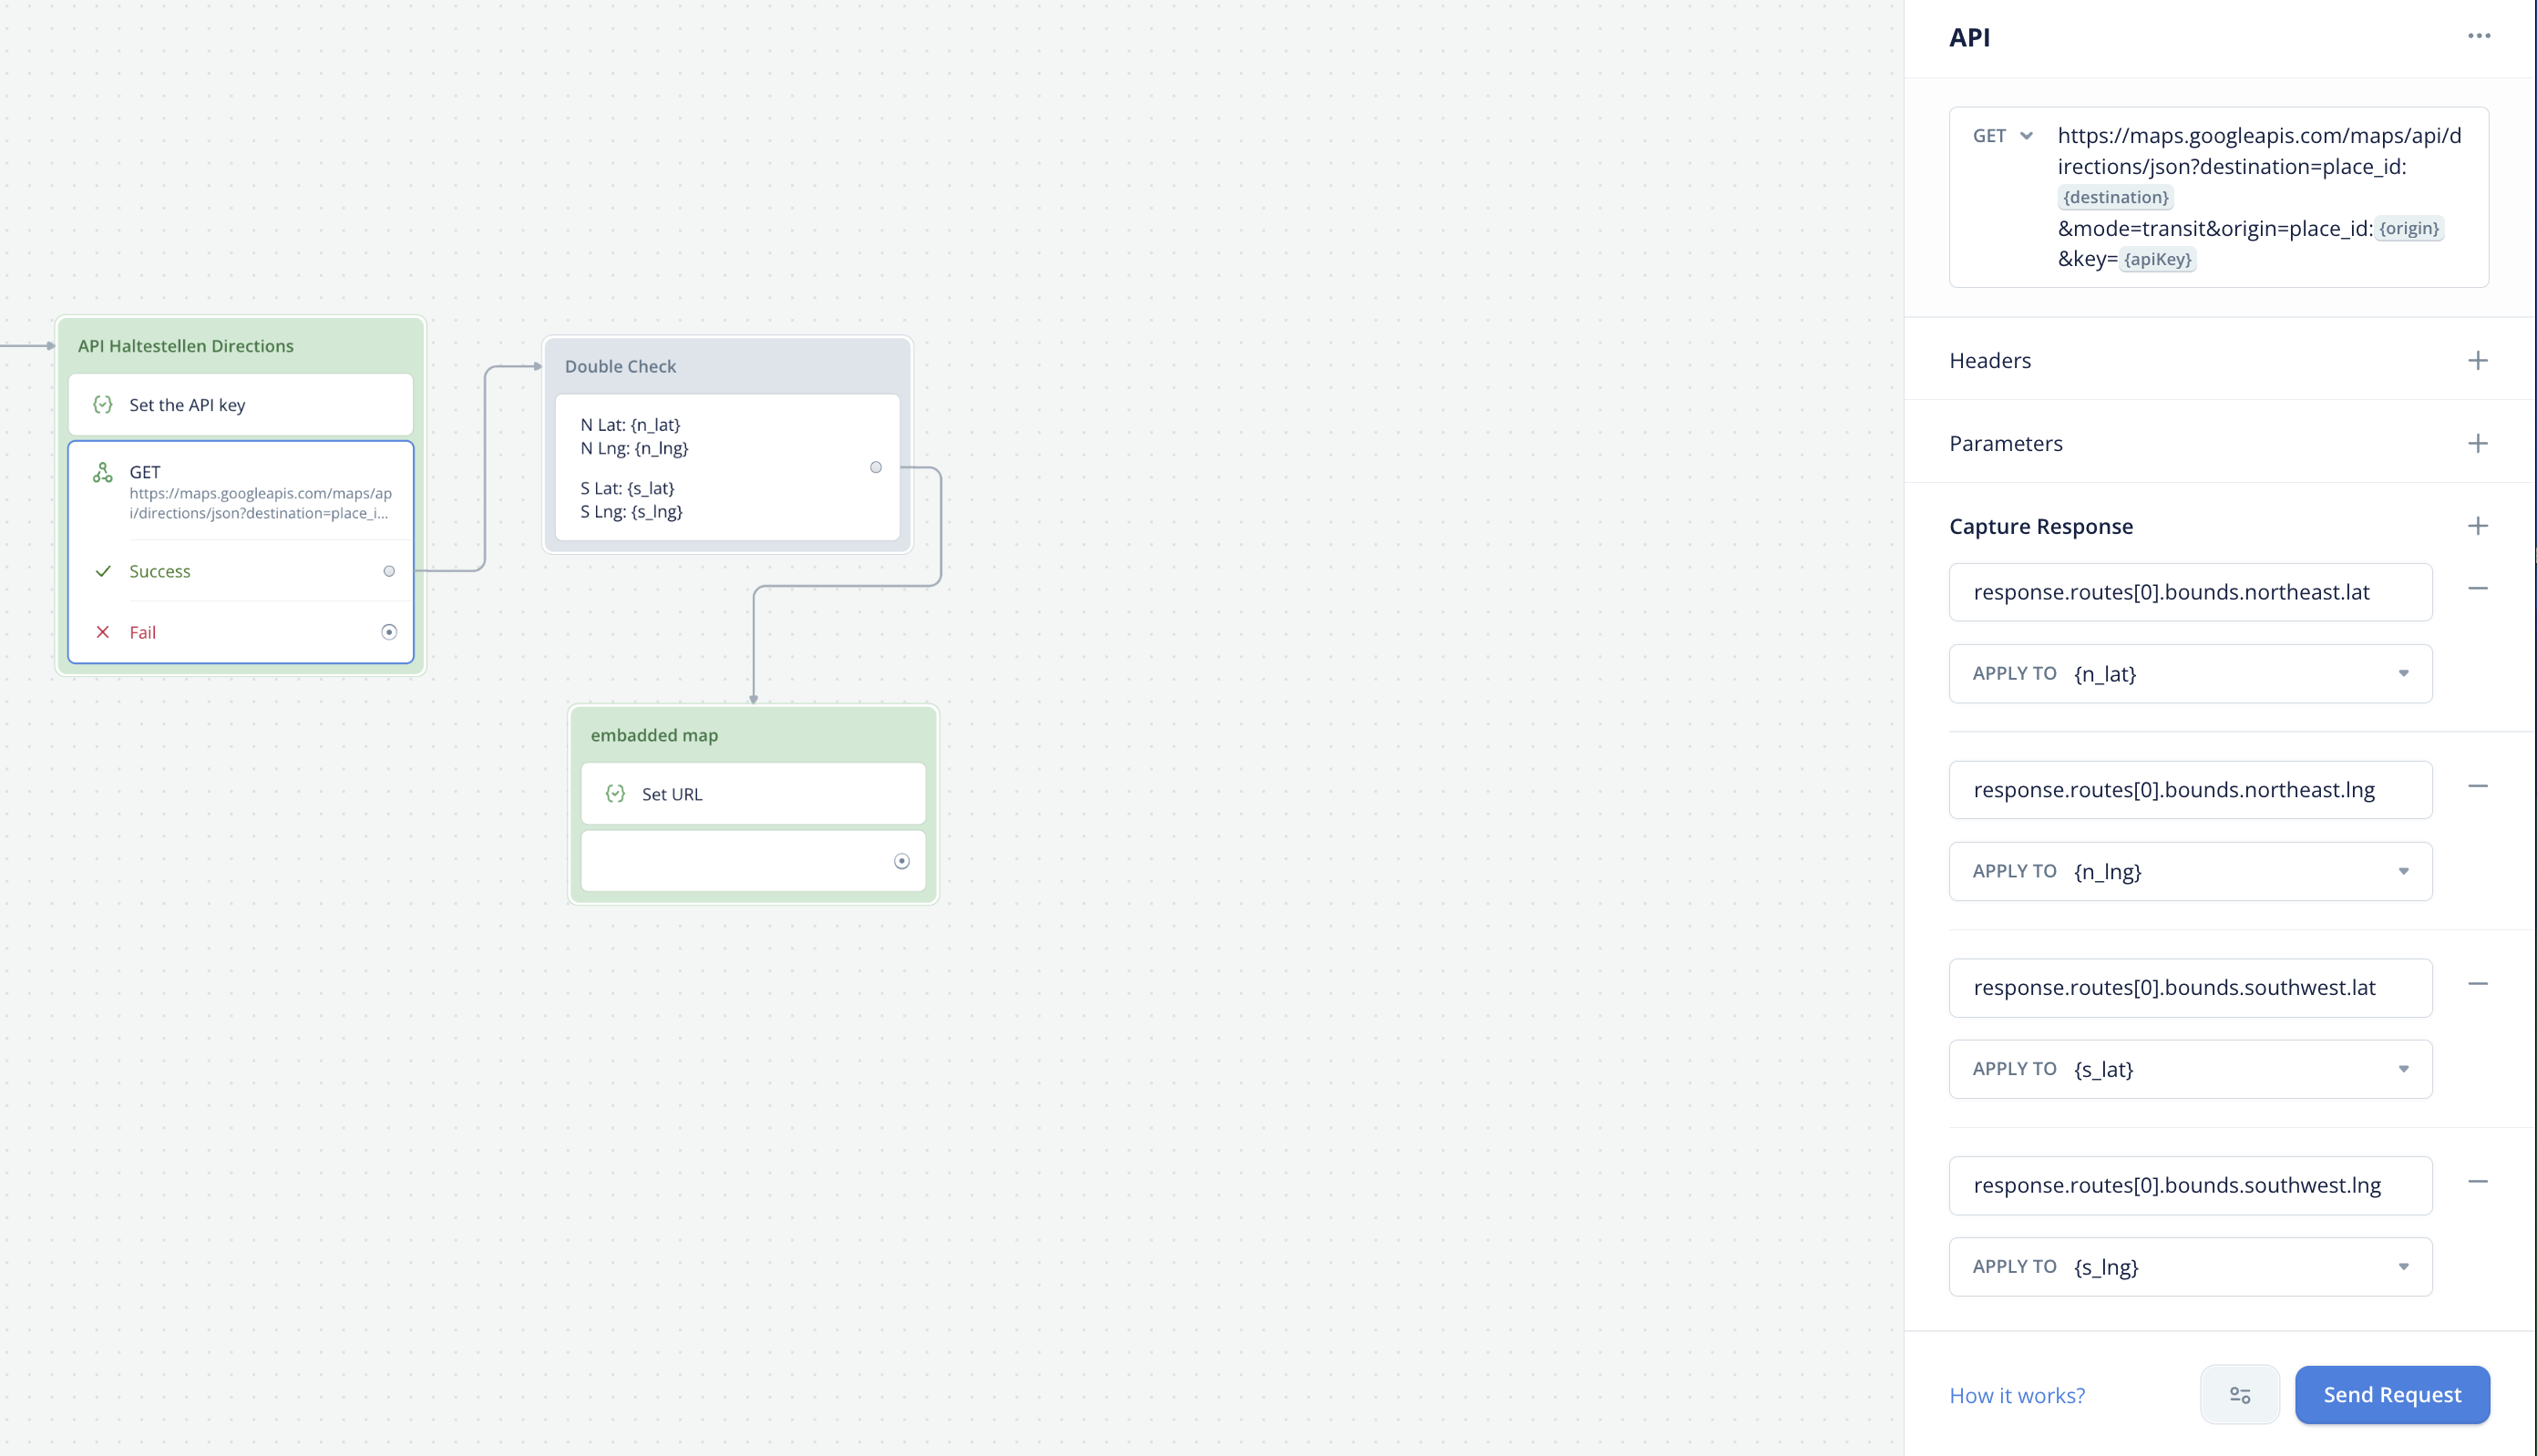Viewport: 2537px width, 1456px height.
Task: Select the Double Check output port
Action: [x=876, y=467]
